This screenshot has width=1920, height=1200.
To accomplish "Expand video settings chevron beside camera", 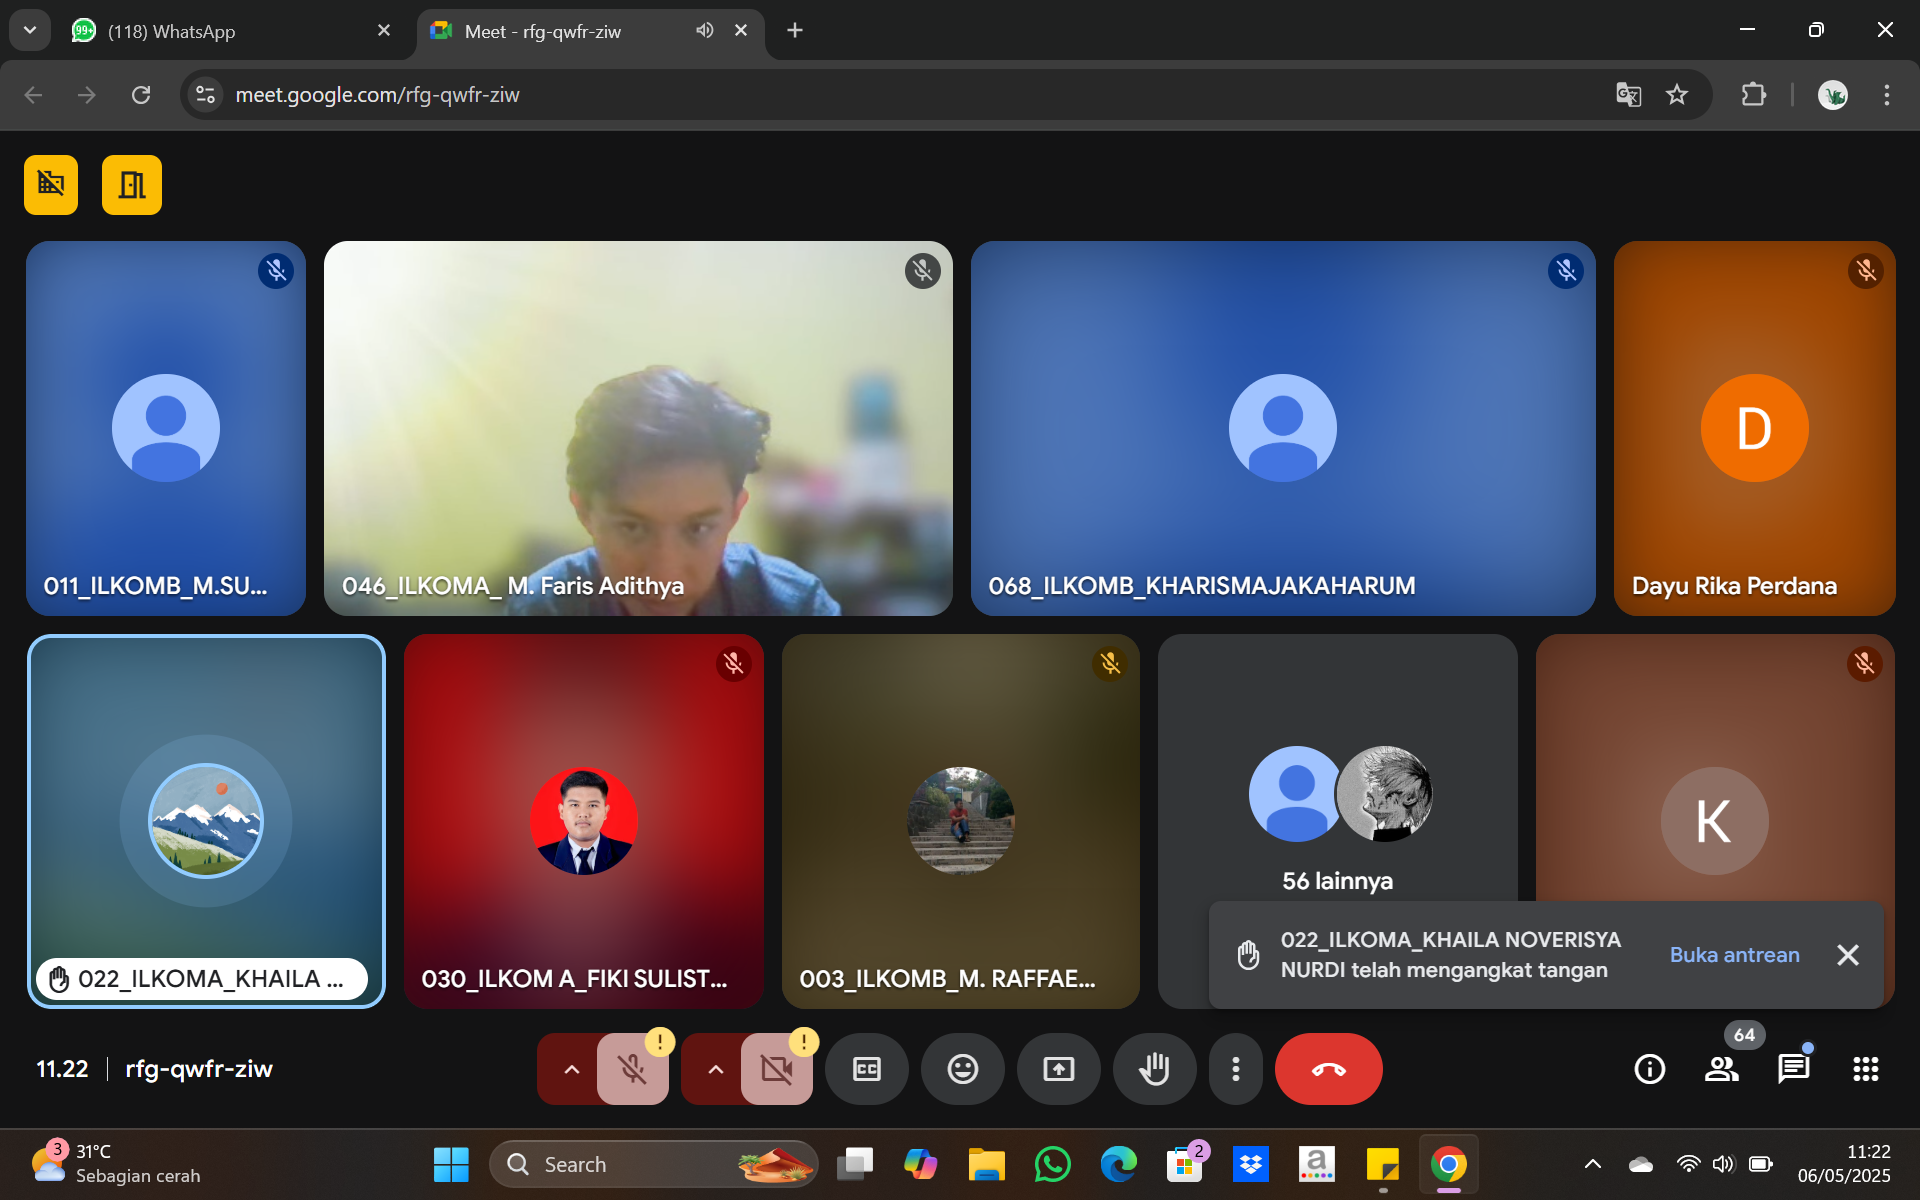I will coord(715,1069).
